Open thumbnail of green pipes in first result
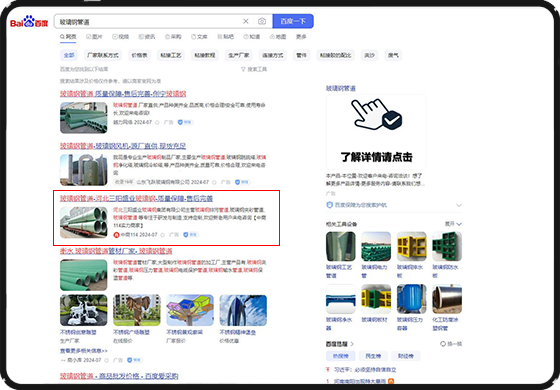560x390 pixels. 84,118
